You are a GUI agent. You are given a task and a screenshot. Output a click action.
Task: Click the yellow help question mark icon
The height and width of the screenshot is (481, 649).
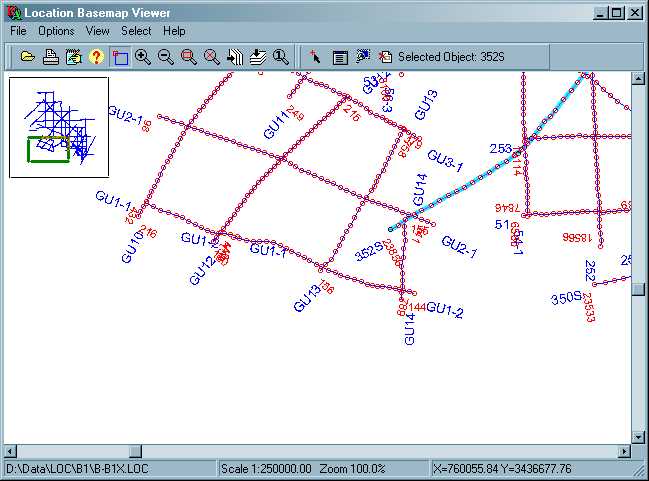tap(96, 57)
